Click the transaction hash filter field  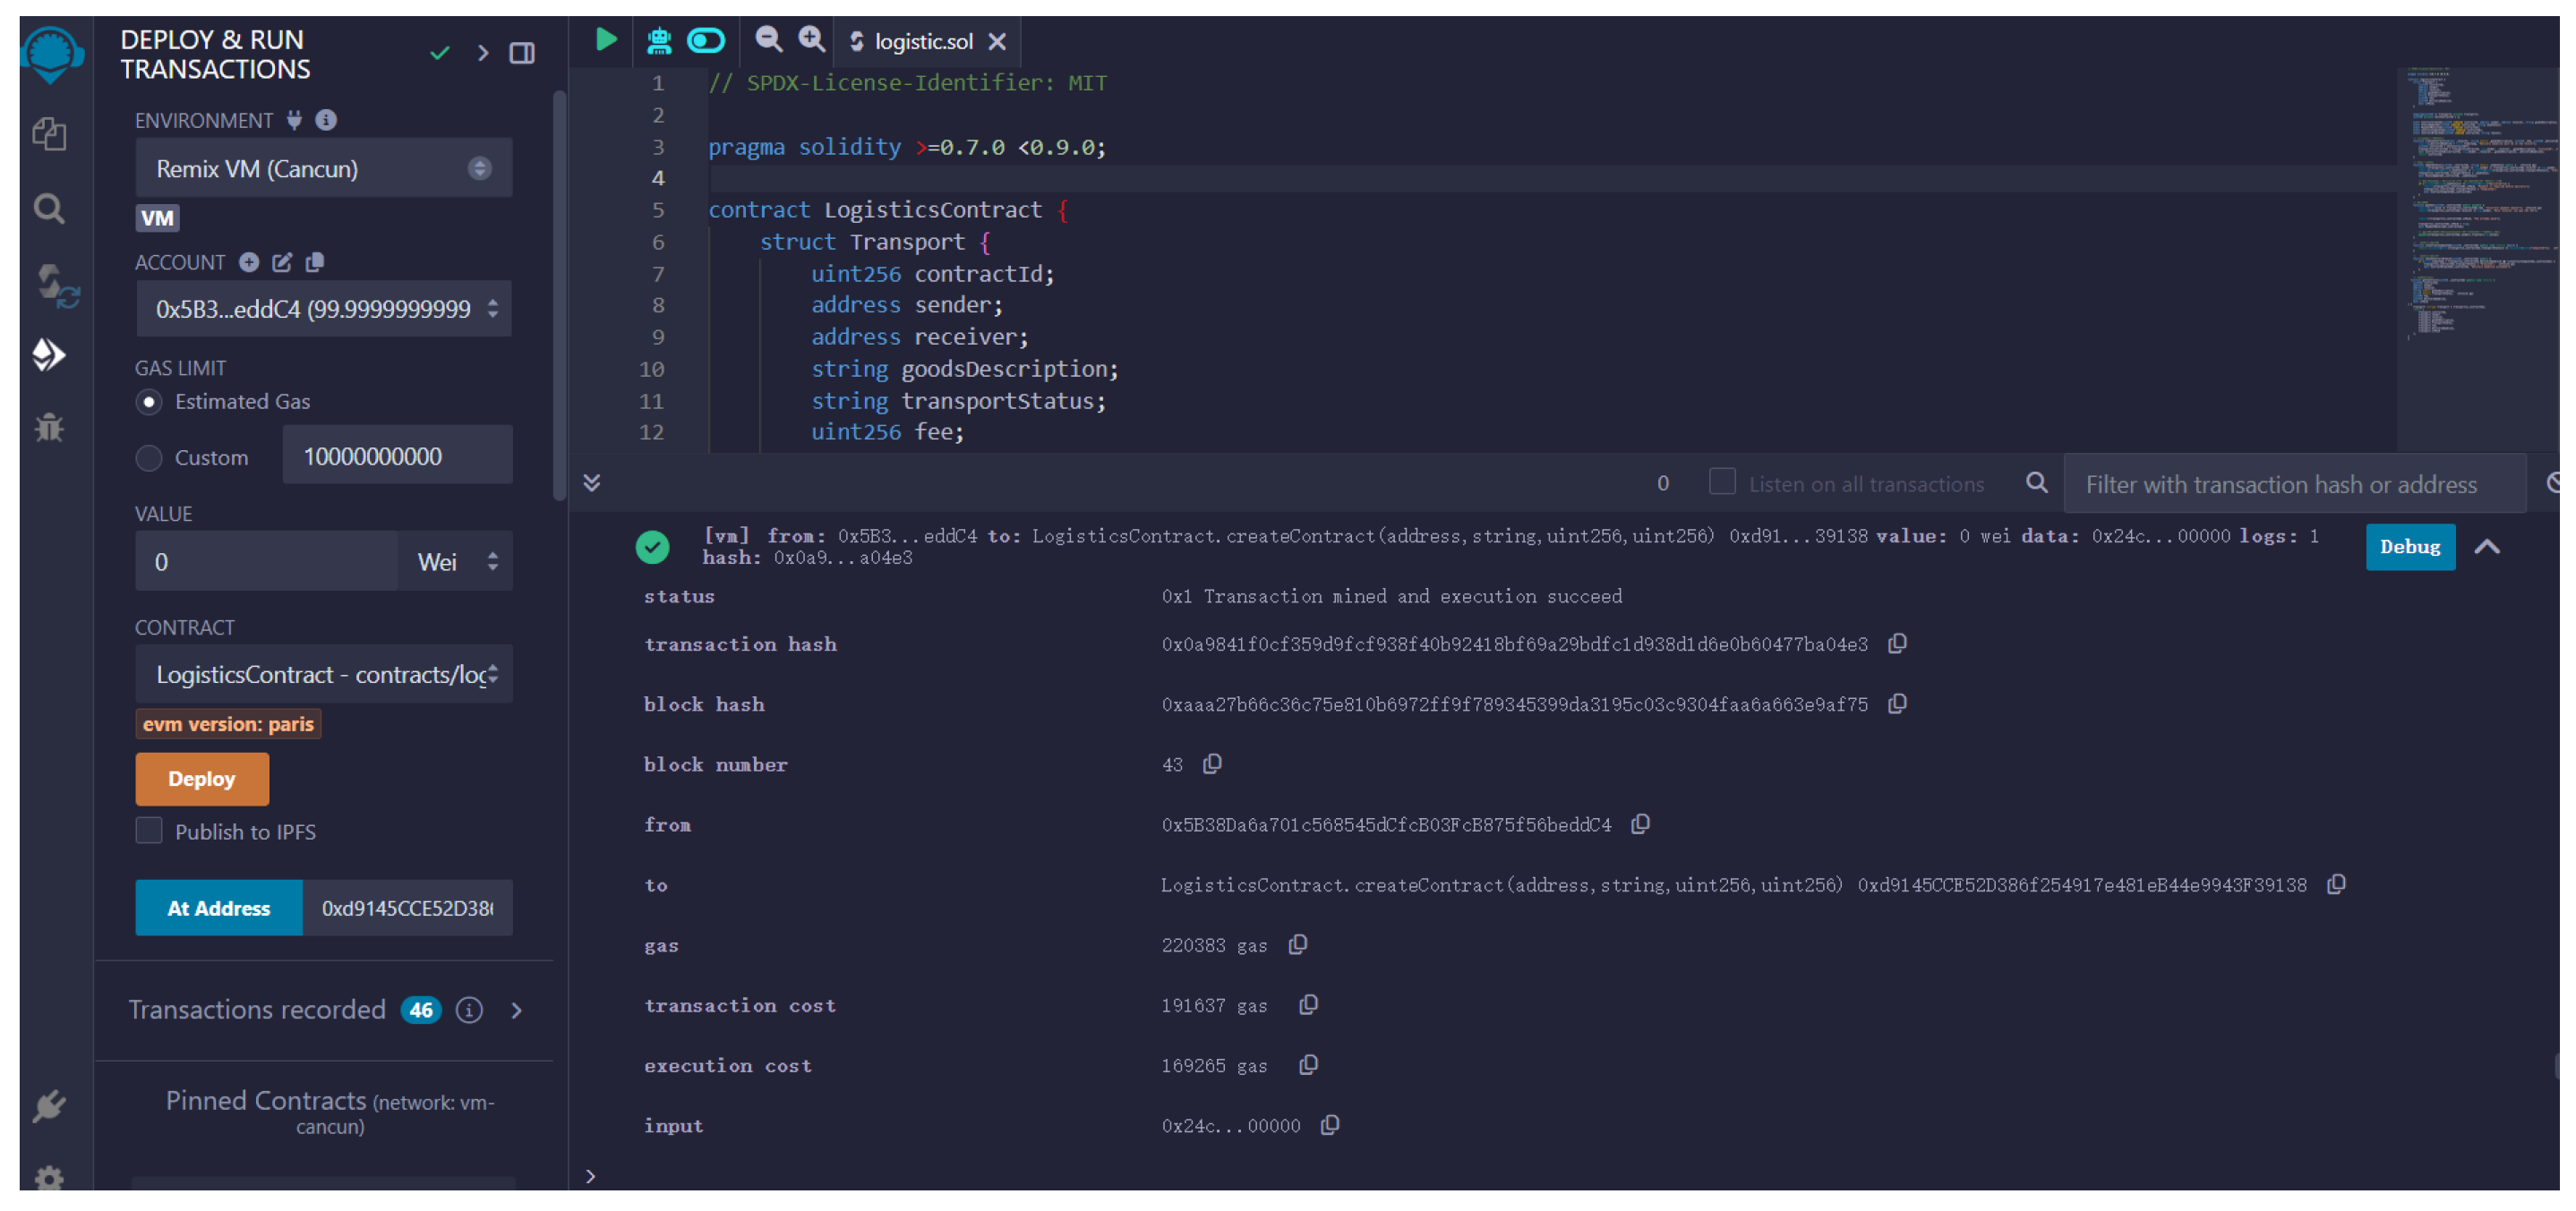click(2292, 484)
